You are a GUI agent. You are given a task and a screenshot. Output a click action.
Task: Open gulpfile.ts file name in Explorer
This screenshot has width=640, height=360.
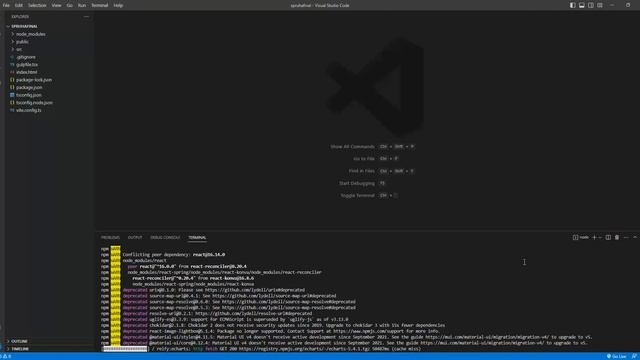27,64
